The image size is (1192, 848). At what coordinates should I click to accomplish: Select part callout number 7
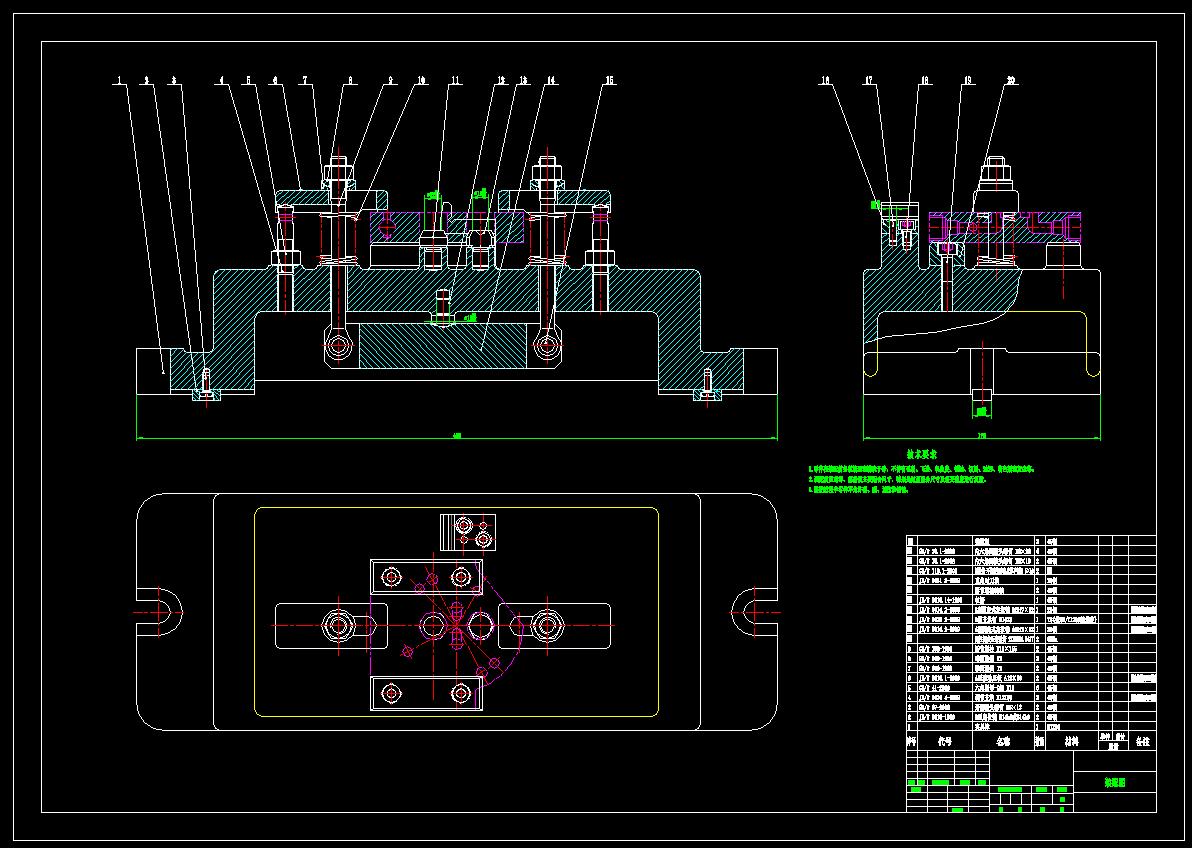[x=304, y=80]
